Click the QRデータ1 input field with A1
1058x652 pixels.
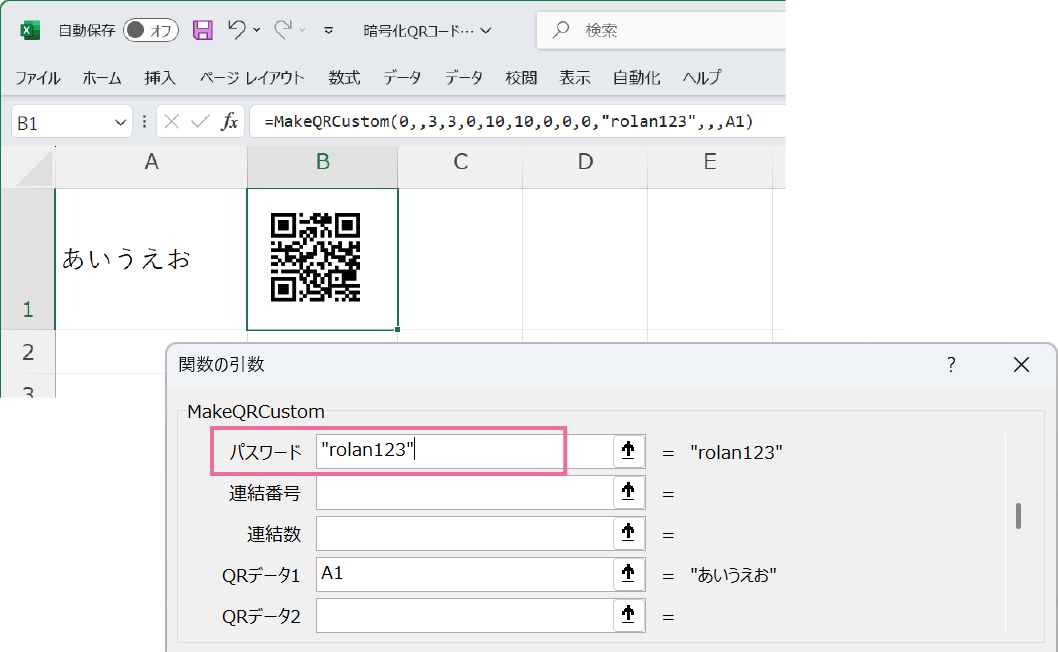464,574
